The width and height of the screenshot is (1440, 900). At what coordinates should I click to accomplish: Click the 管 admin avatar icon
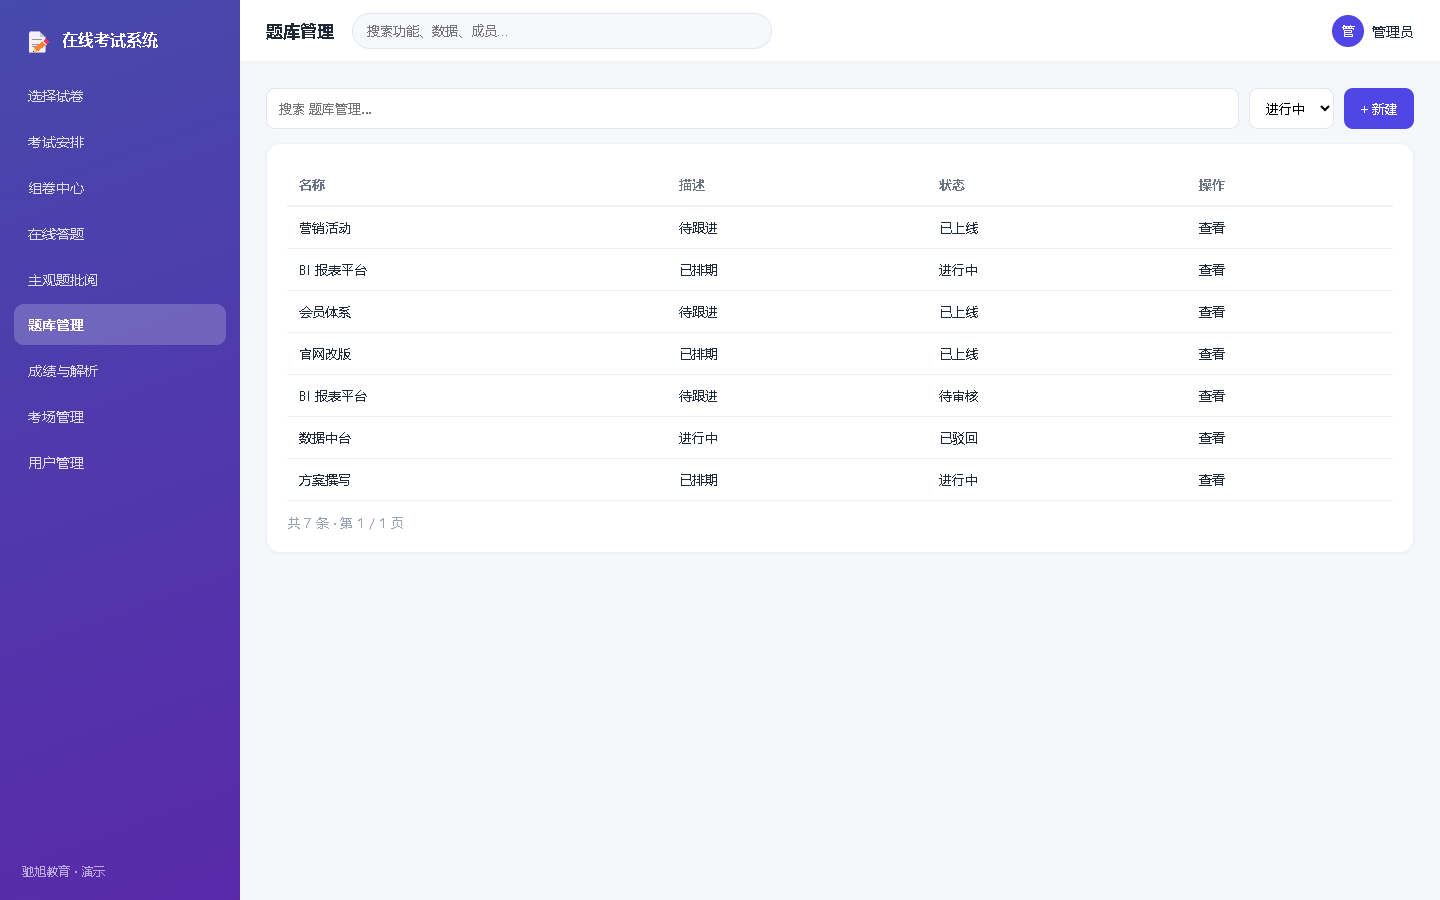coord(1348,31)
